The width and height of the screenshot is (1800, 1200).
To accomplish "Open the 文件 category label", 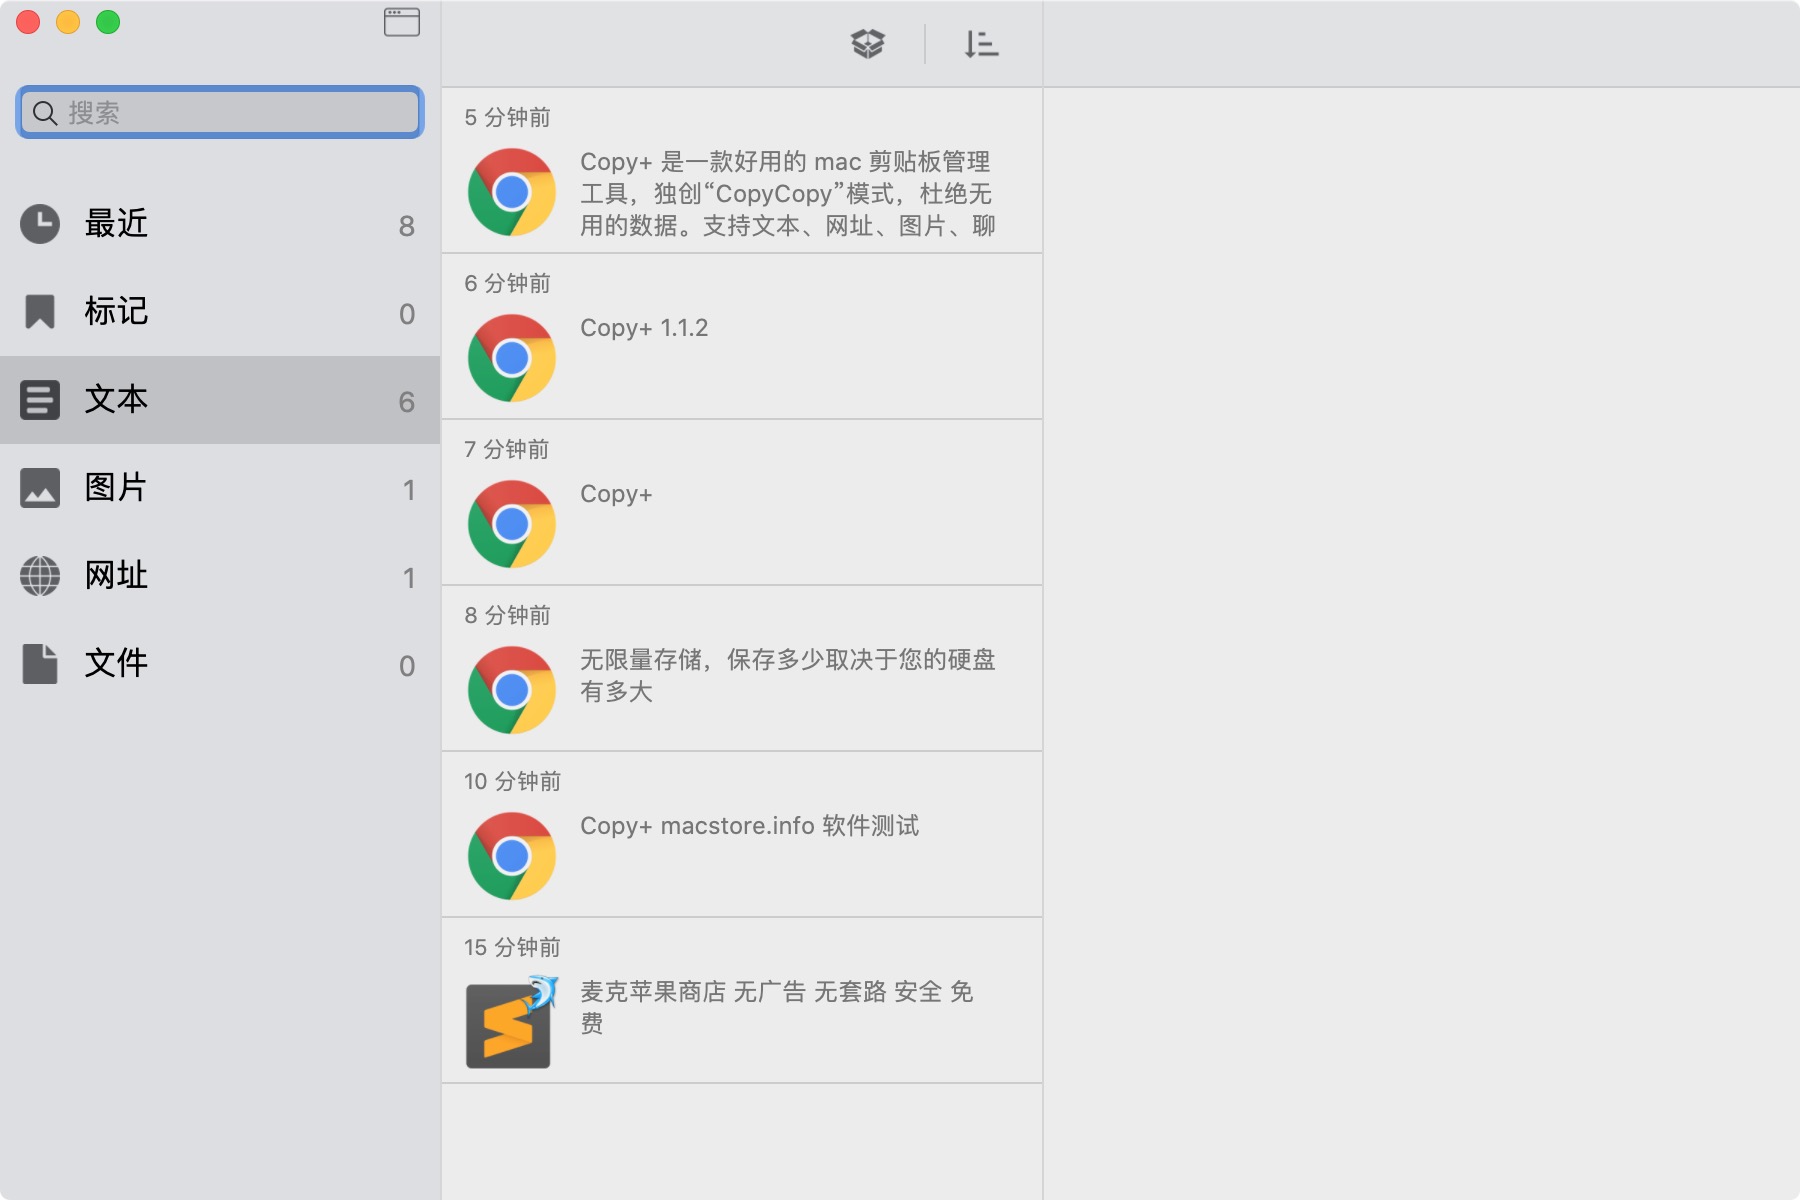I will (x=116, y=663).
